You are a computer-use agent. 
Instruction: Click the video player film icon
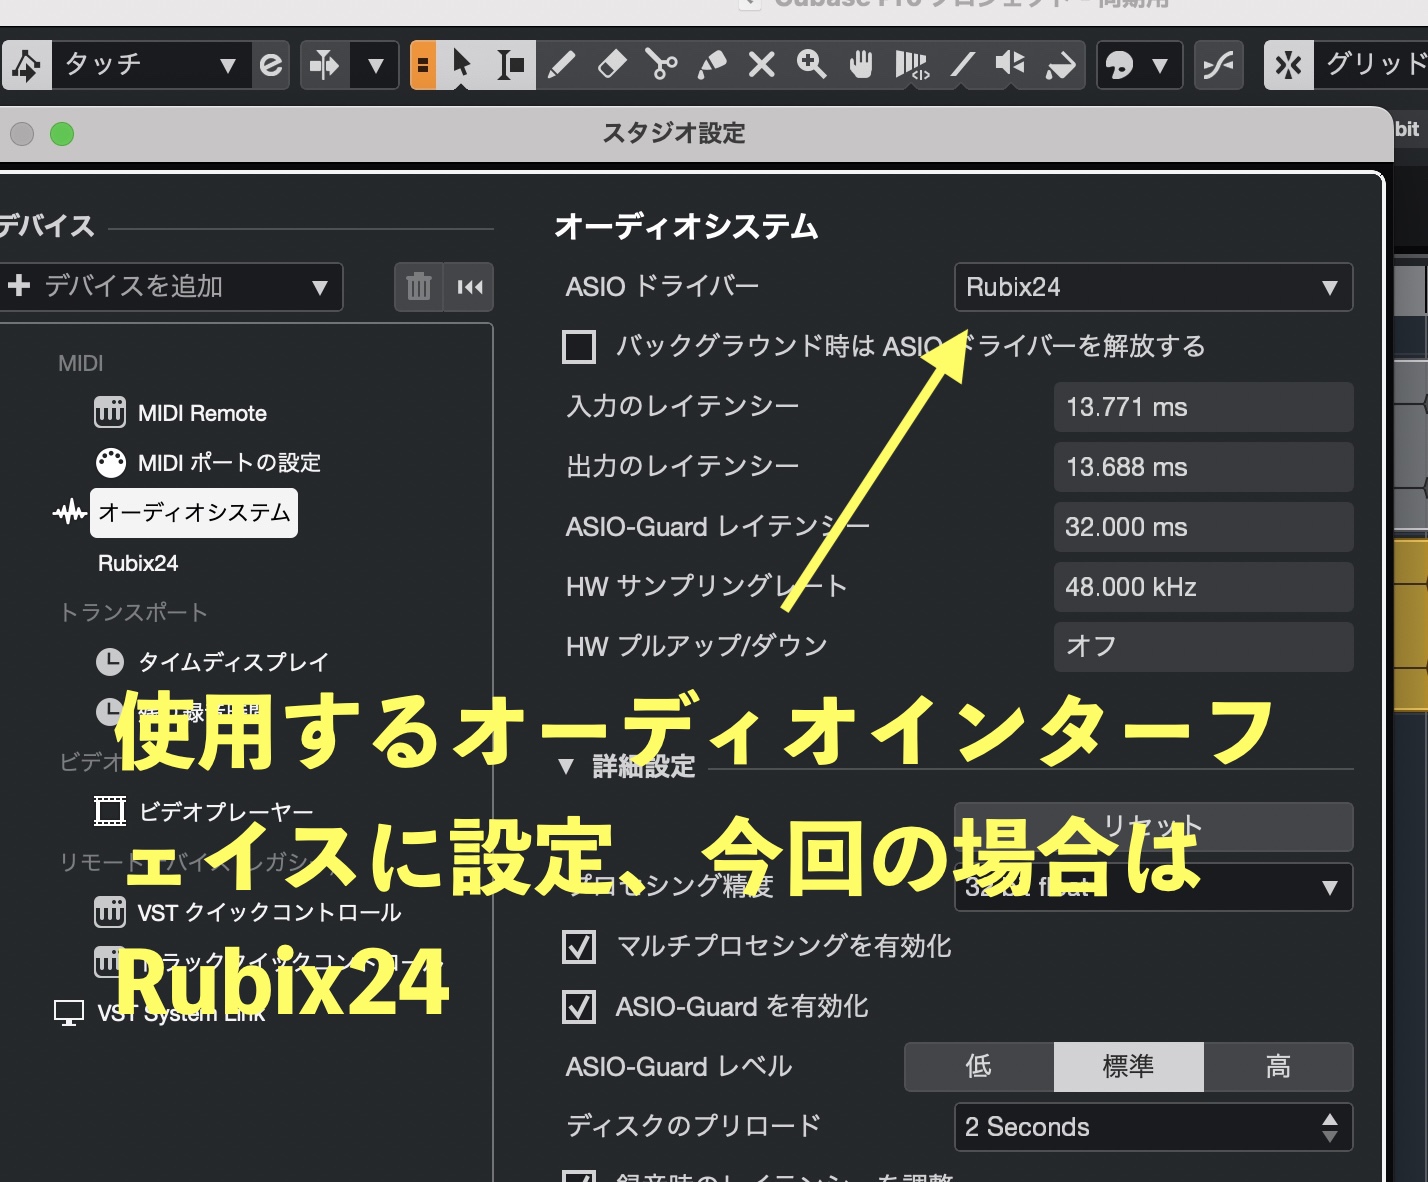pos(110,811)
